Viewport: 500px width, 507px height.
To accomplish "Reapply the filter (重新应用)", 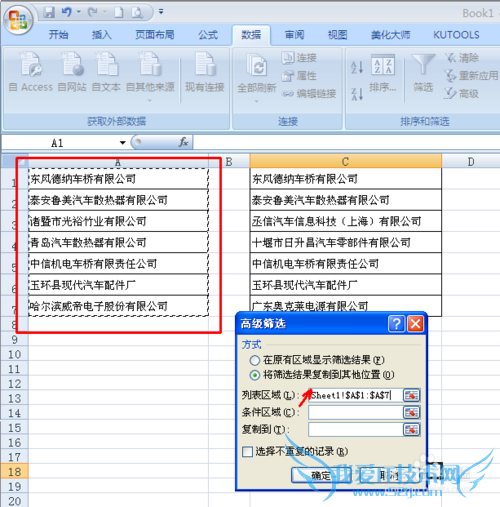I will [x=471, y=76].
